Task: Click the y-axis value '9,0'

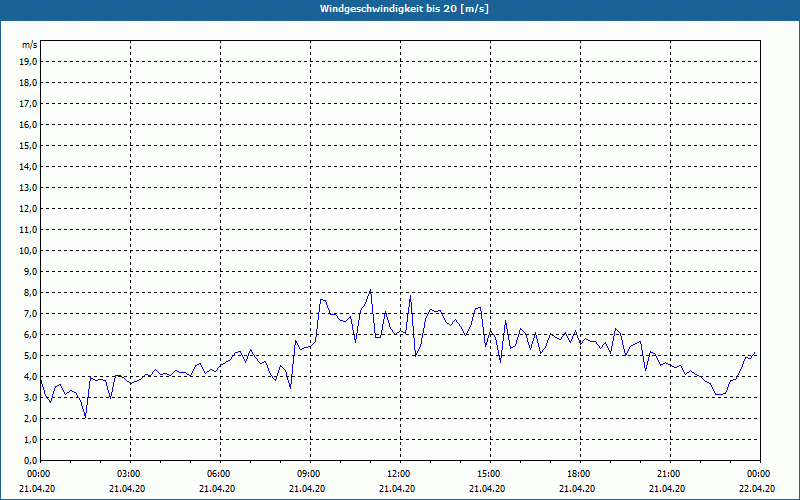Action: coord(31,271)
